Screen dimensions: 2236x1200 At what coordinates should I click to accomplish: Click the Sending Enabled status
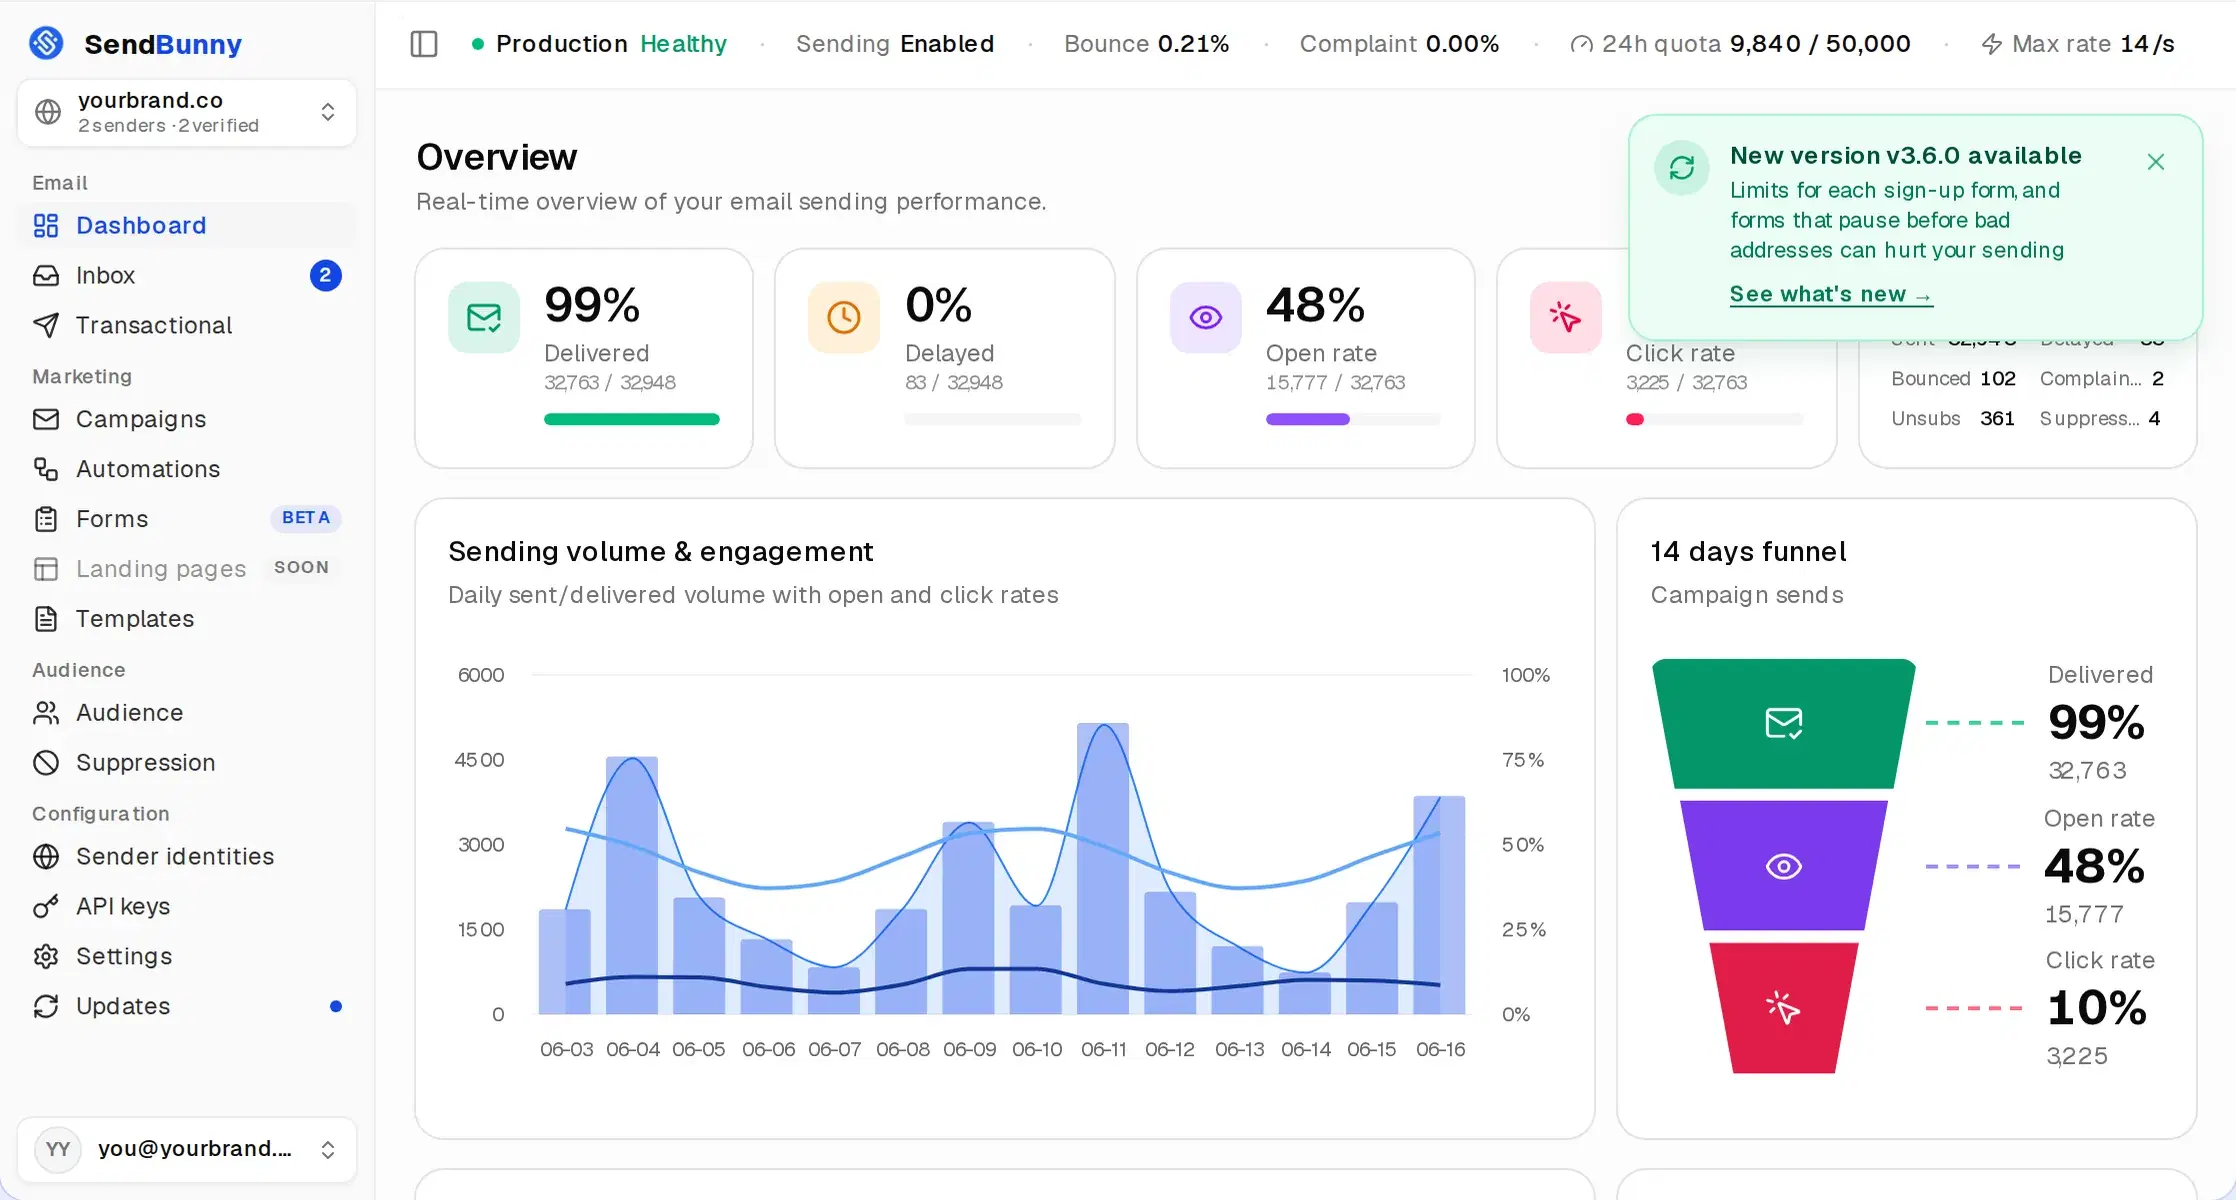895,44
